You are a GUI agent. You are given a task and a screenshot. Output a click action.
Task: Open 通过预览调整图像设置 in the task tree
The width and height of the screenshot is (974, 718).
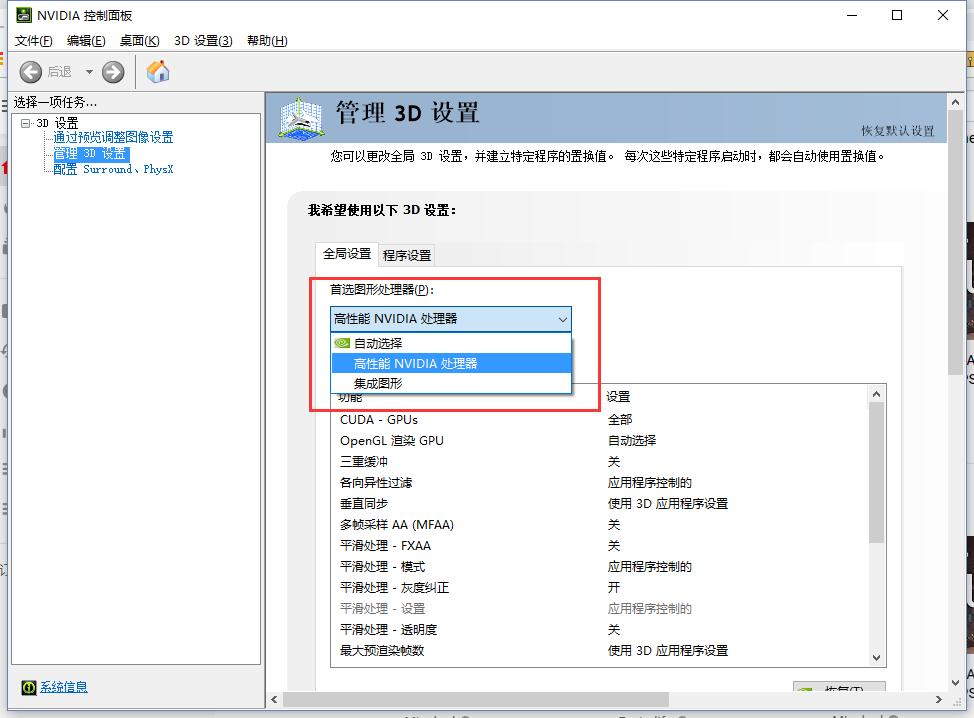(113, 138)
